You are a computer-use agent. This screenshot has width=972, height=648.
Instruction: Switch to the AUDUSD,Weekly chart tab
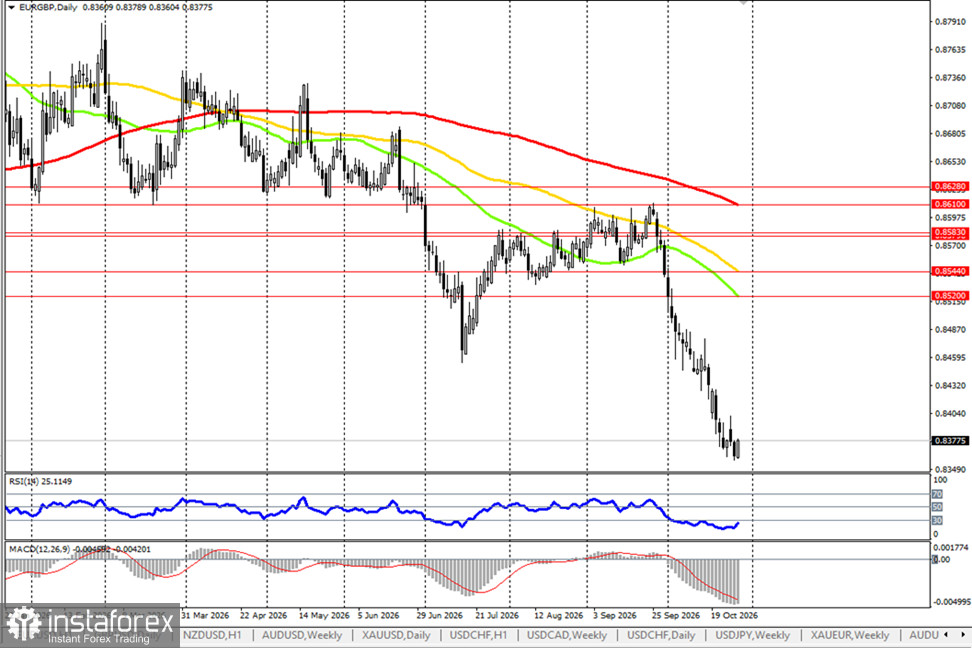(x=301, y=636)
